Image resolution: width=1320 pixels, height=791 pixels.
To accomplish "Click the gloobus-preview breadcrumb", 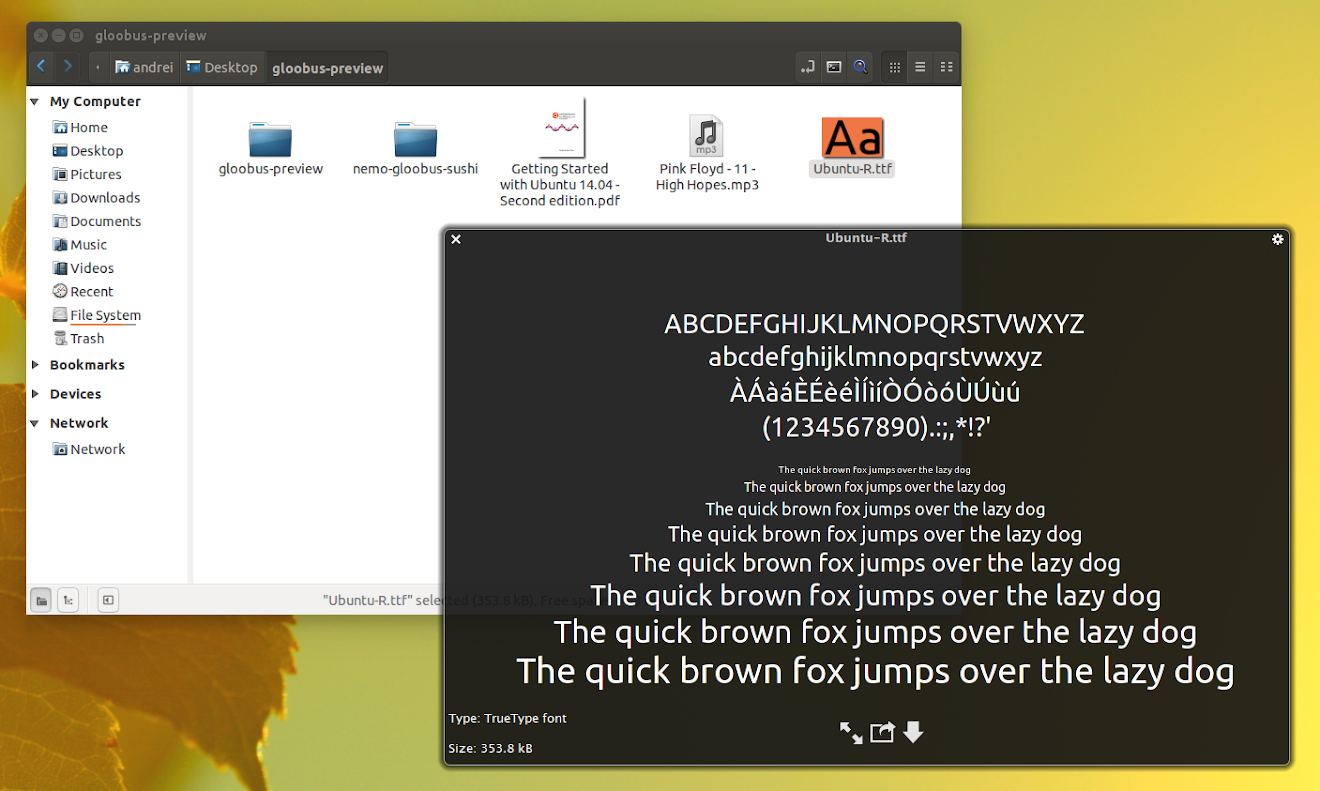I will 327,68.
